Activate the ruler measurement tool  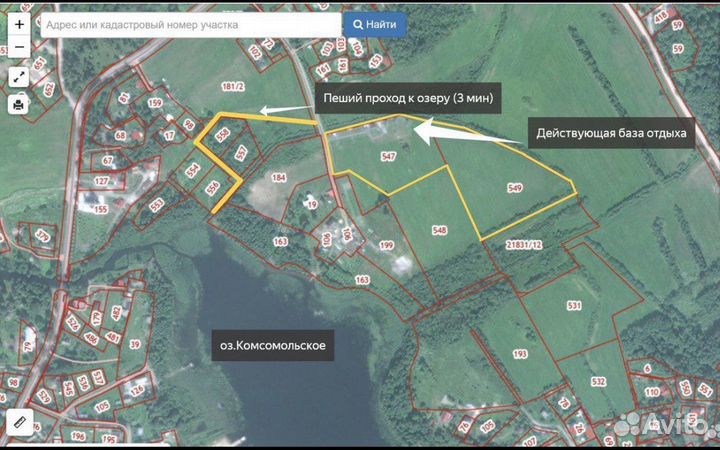point(19,423)
